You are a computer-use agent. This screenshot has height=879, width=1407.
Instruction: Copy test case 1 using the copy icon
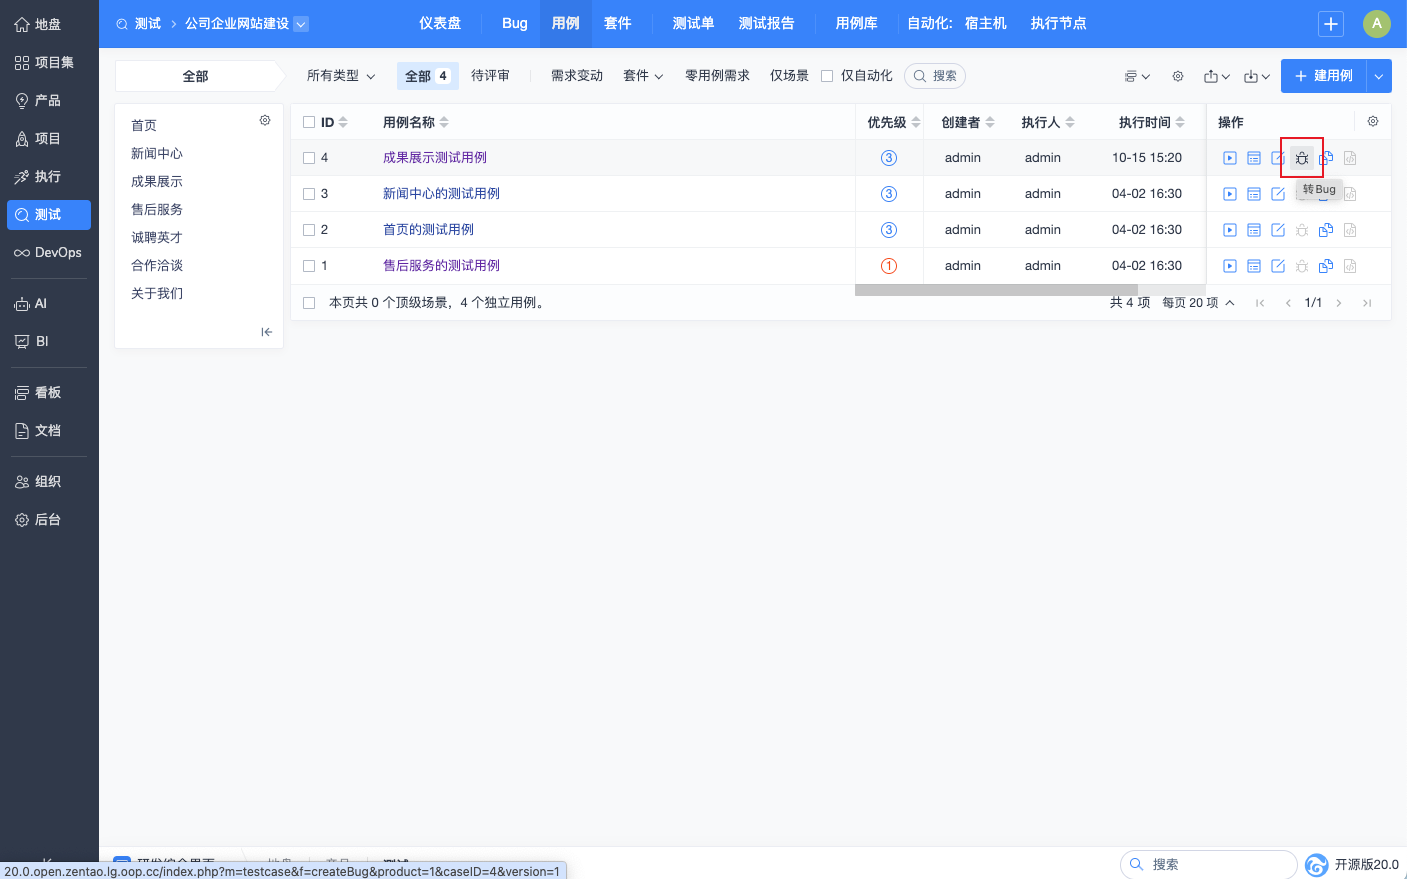click(1325, 266)
